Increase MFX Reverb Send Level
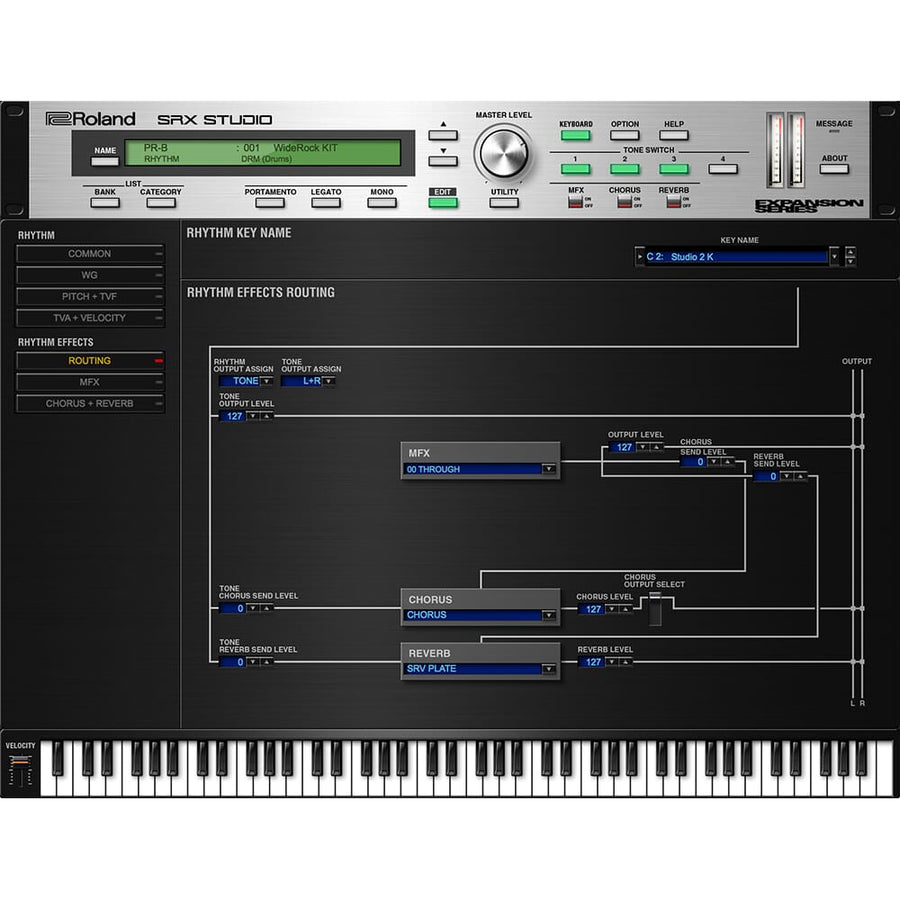Image resolution: width=900 pixels, height=900 pixels. [800, 476]
